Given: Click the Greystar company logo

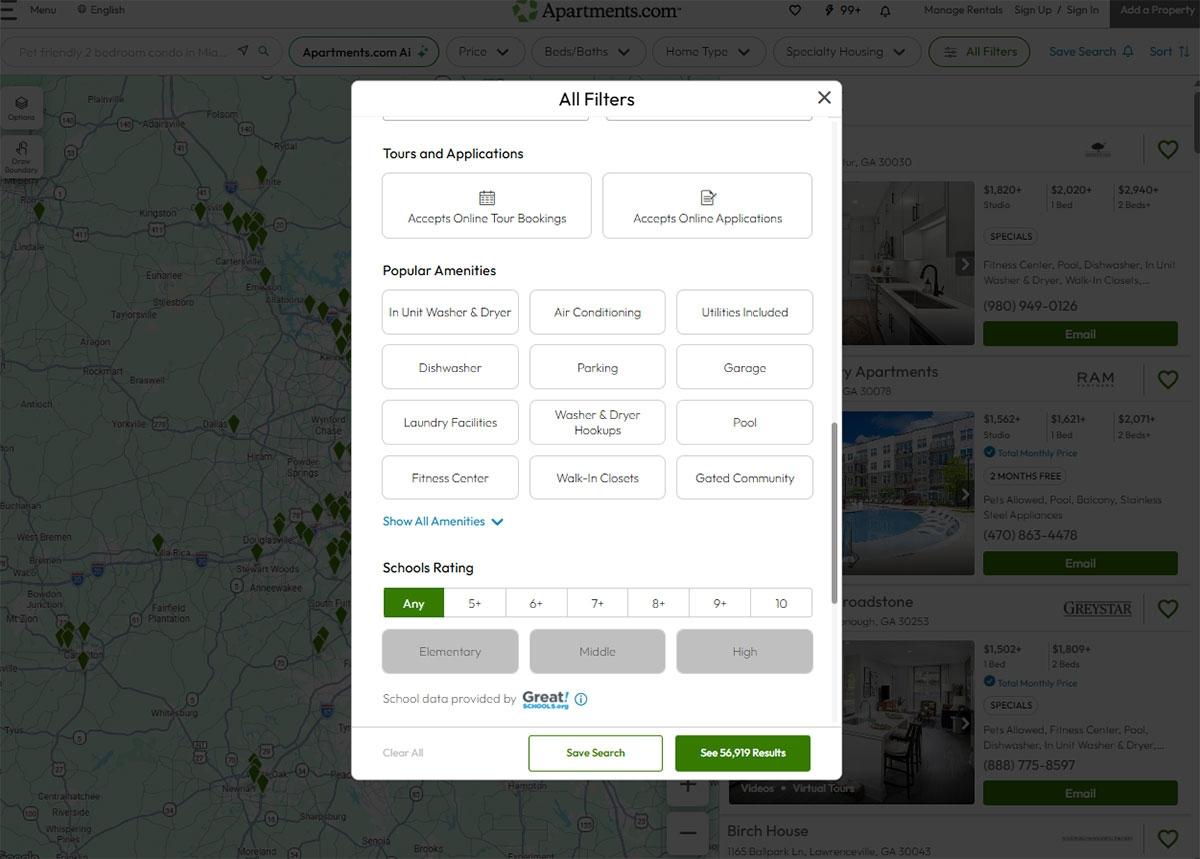Looking at the screenshot, I should click(1097, 609).
